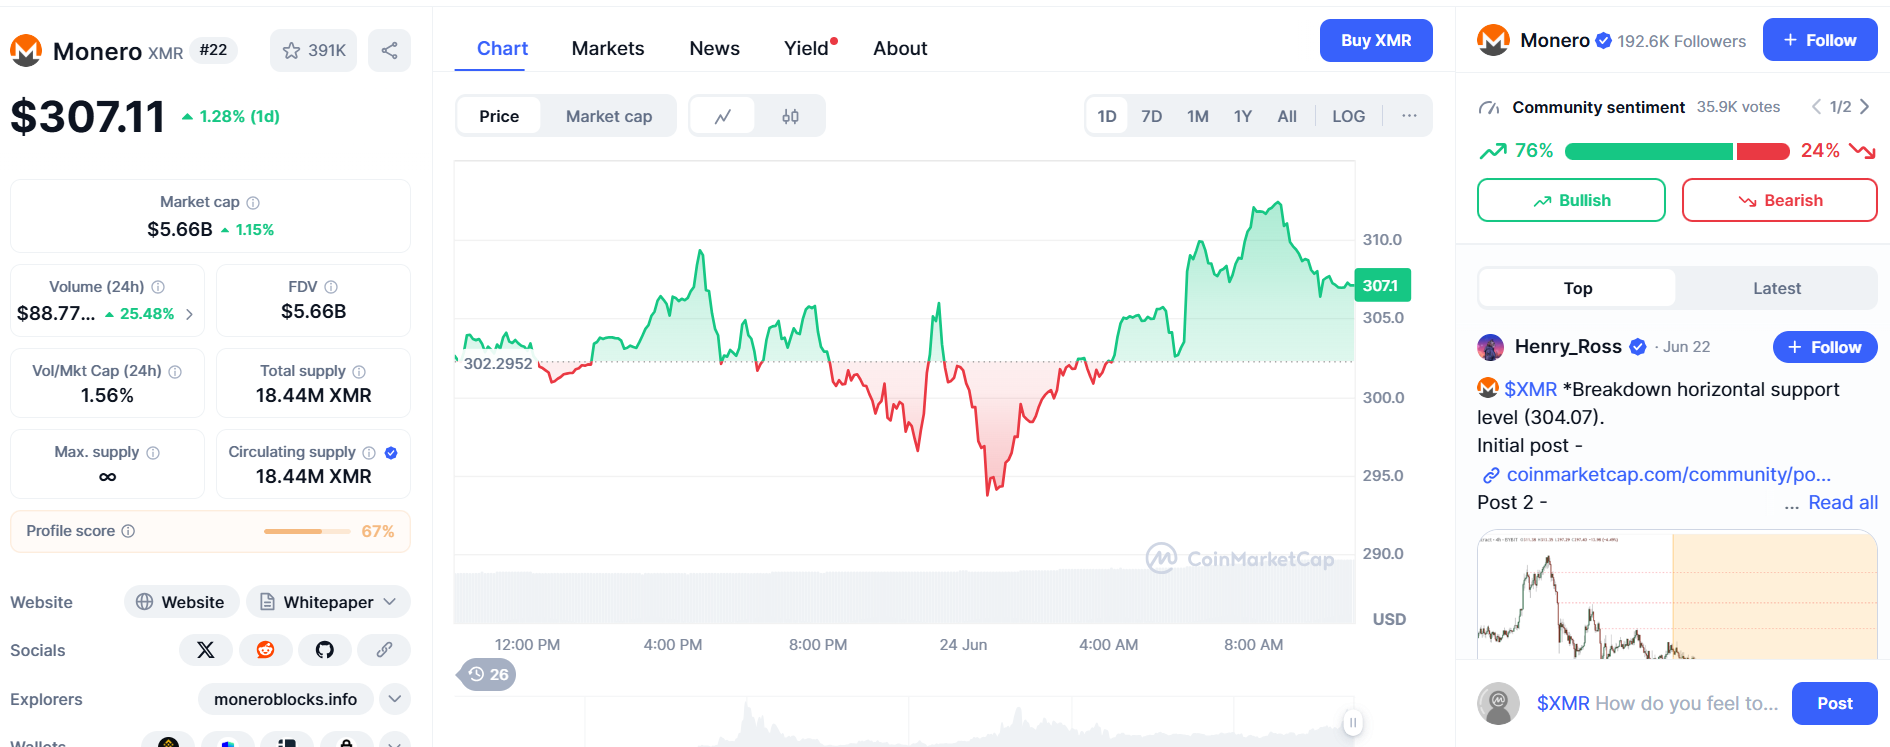Image resolution: width=1890 pixels, height=747 pixels.
Task: Click your user avatar beside the post box
Action: 1498,703
